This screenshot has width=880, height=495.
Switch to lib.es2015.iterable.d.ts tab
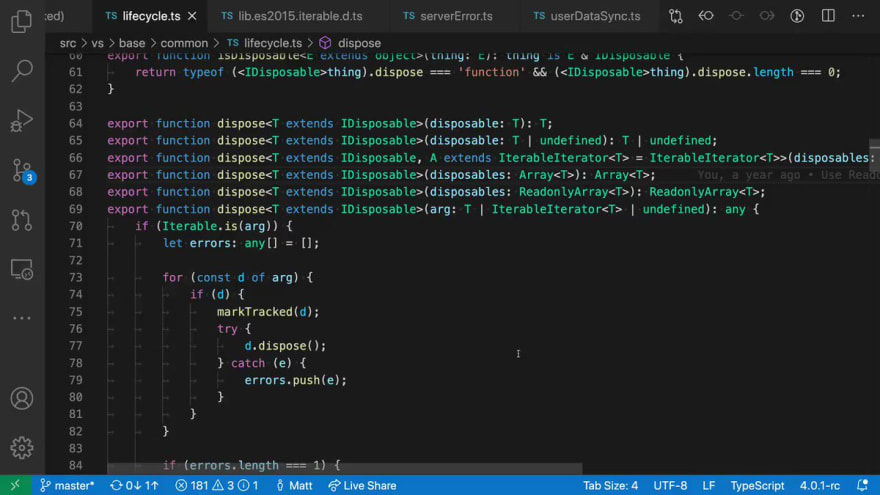click(300, 16)
